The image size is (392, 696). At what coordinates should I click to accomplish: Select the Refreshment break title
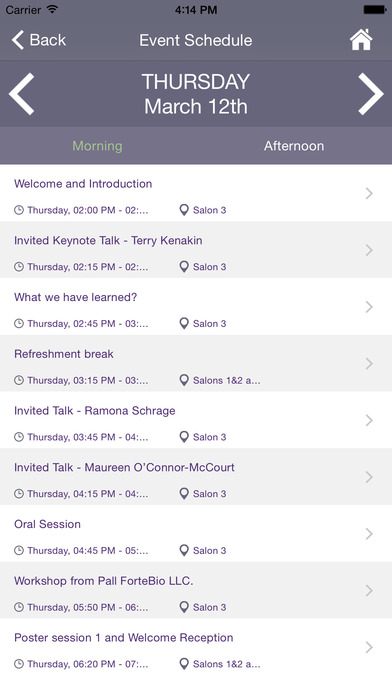tap(64, 354)
